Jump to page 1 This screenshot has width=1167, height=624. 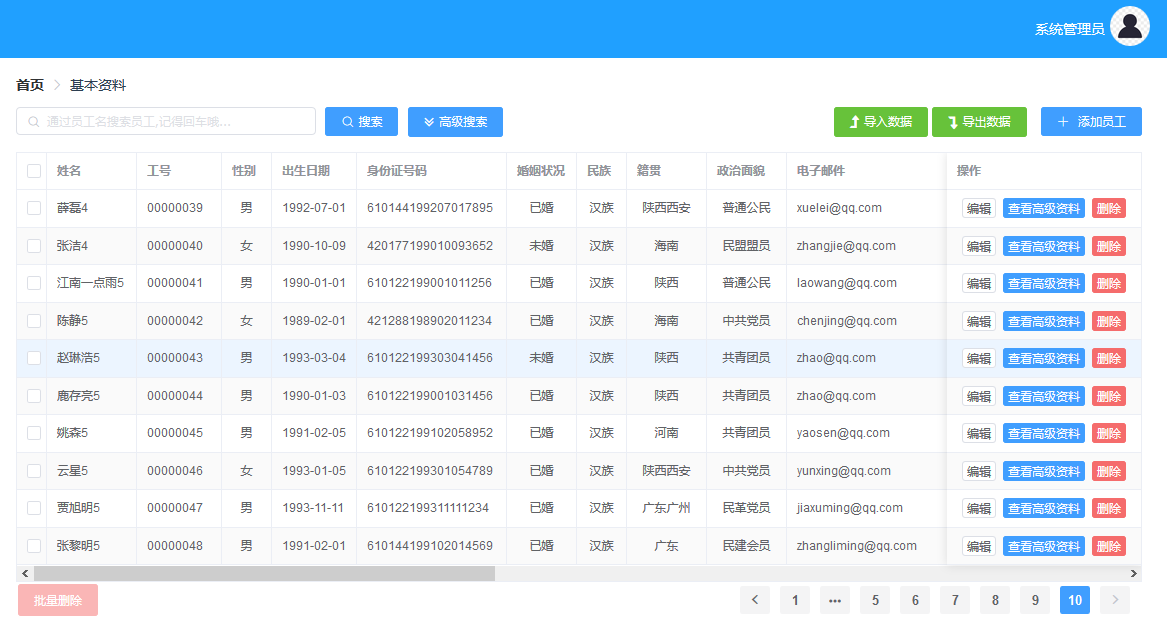[795, 600]
